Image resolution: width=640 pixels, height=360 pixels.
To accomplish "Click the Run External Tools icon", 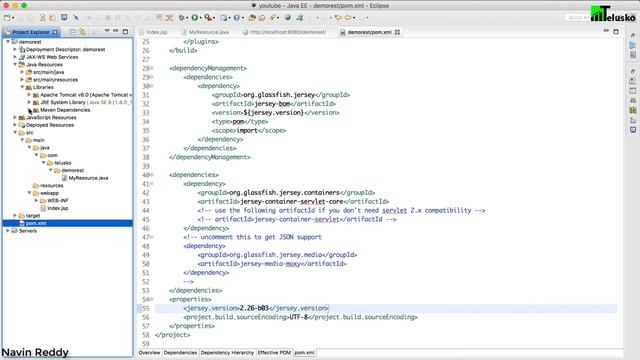I will pyautogui.click(x=208, y=18).
